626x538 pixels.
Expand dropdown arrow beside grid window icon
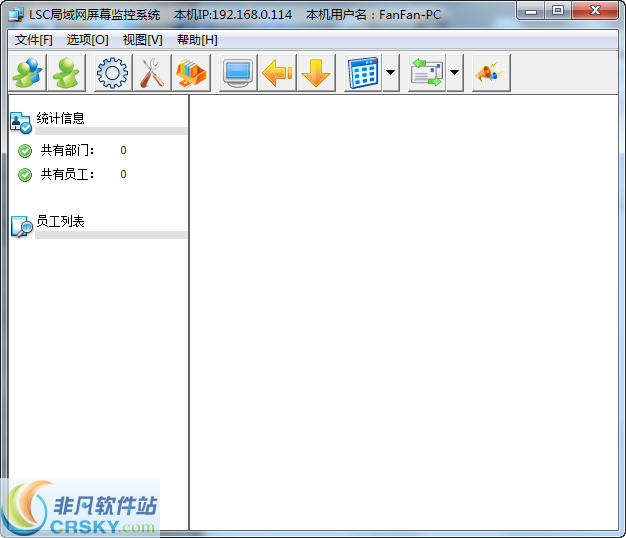391,73
